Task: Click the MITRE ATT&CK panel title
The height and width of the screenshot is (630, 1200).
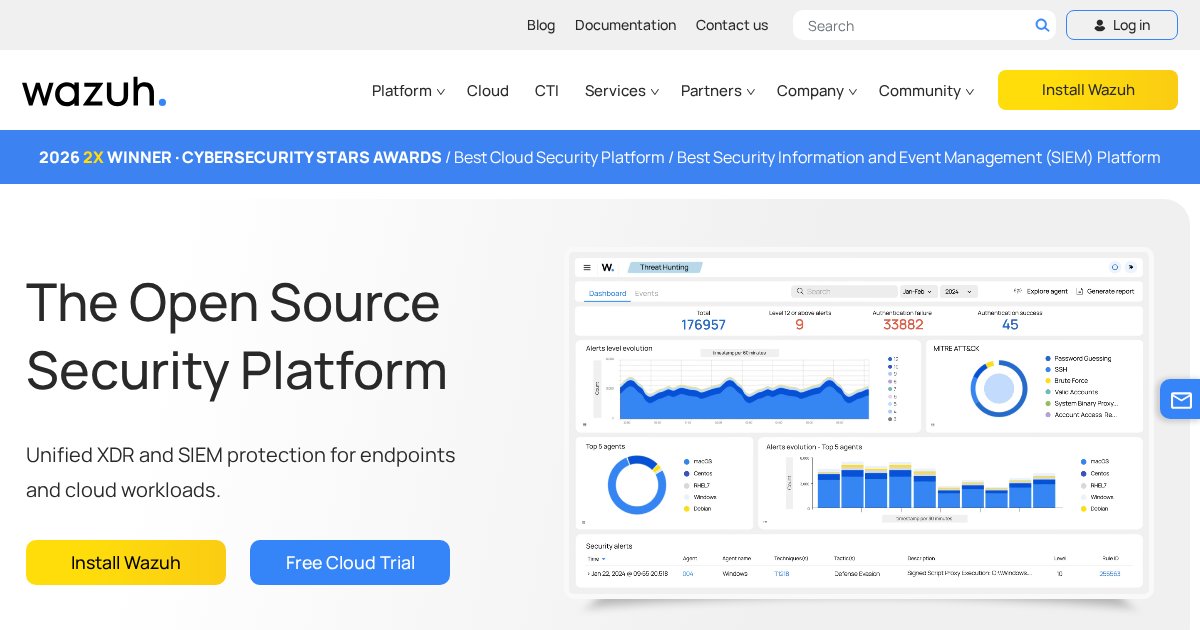Action: [x=956, y=348]
